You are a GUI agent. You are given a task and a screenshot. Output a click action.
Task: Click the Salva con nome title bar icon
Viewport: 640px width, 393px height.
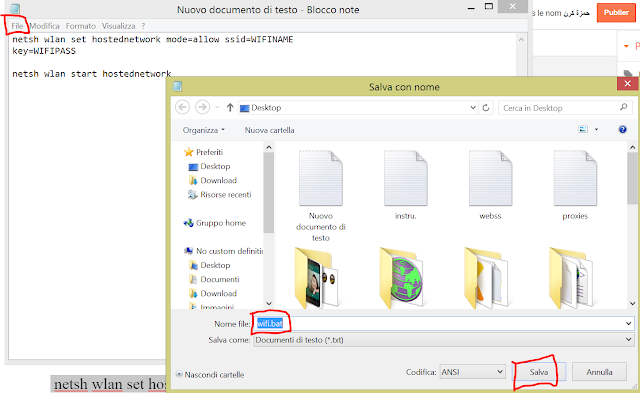(177, 86)
